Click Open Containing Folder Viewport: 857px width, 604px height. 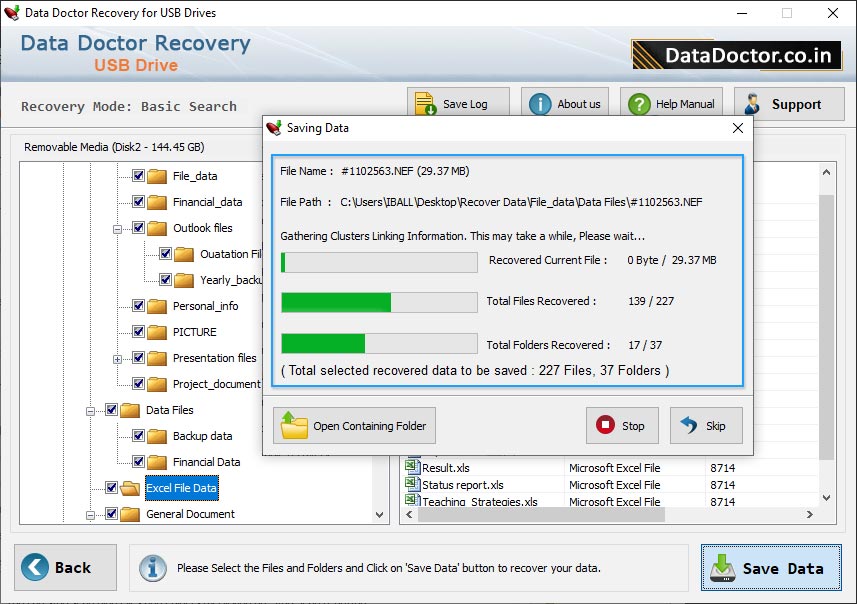(354, 425)
